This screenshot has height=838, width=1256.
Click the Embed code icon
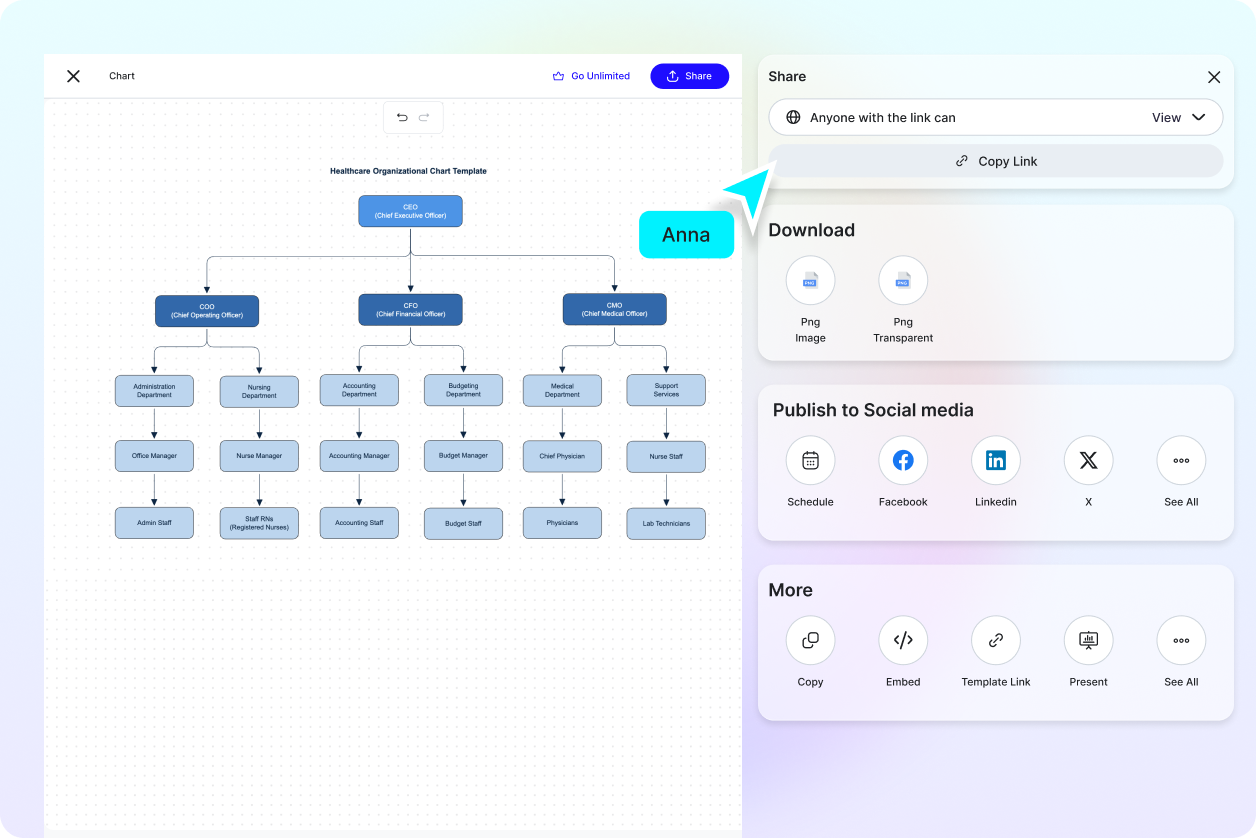[x=902, y=640]
